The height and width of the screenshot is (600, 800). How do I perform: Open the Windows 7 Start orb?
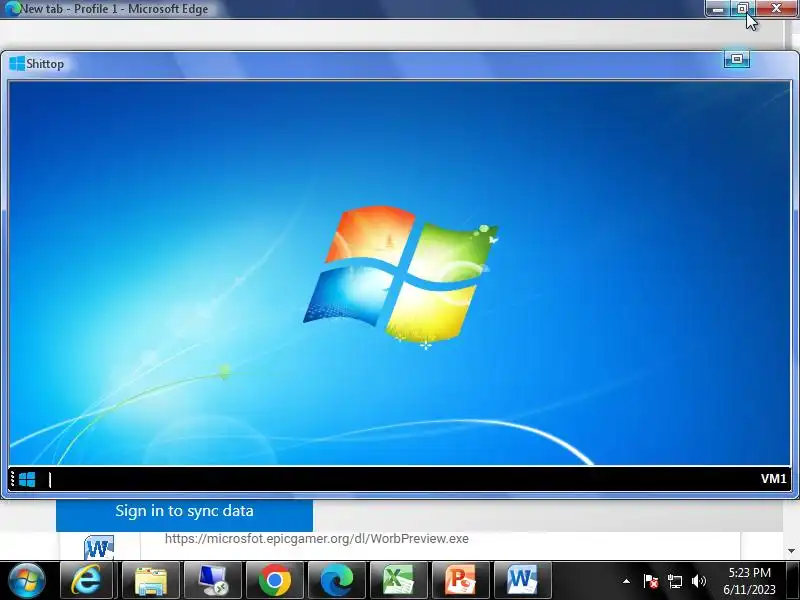25,580
